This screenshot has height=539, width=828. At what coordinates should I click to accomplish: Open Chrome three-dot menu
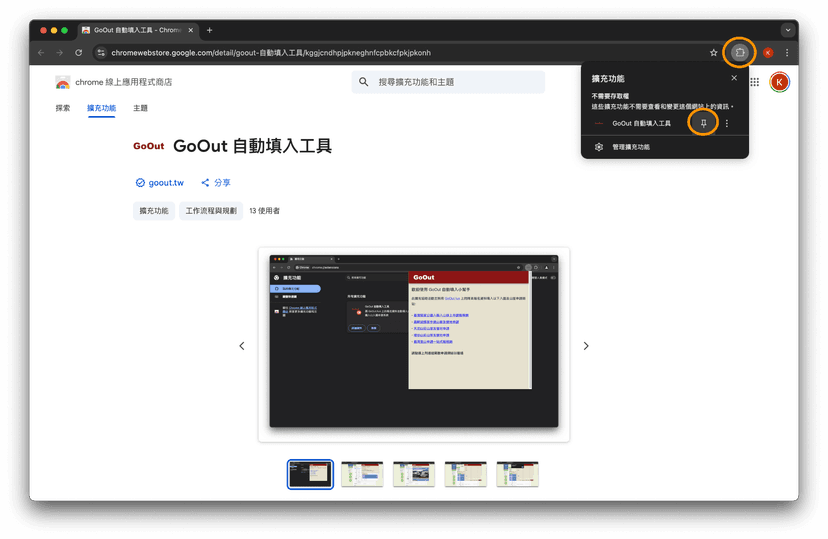coord(787,53)
